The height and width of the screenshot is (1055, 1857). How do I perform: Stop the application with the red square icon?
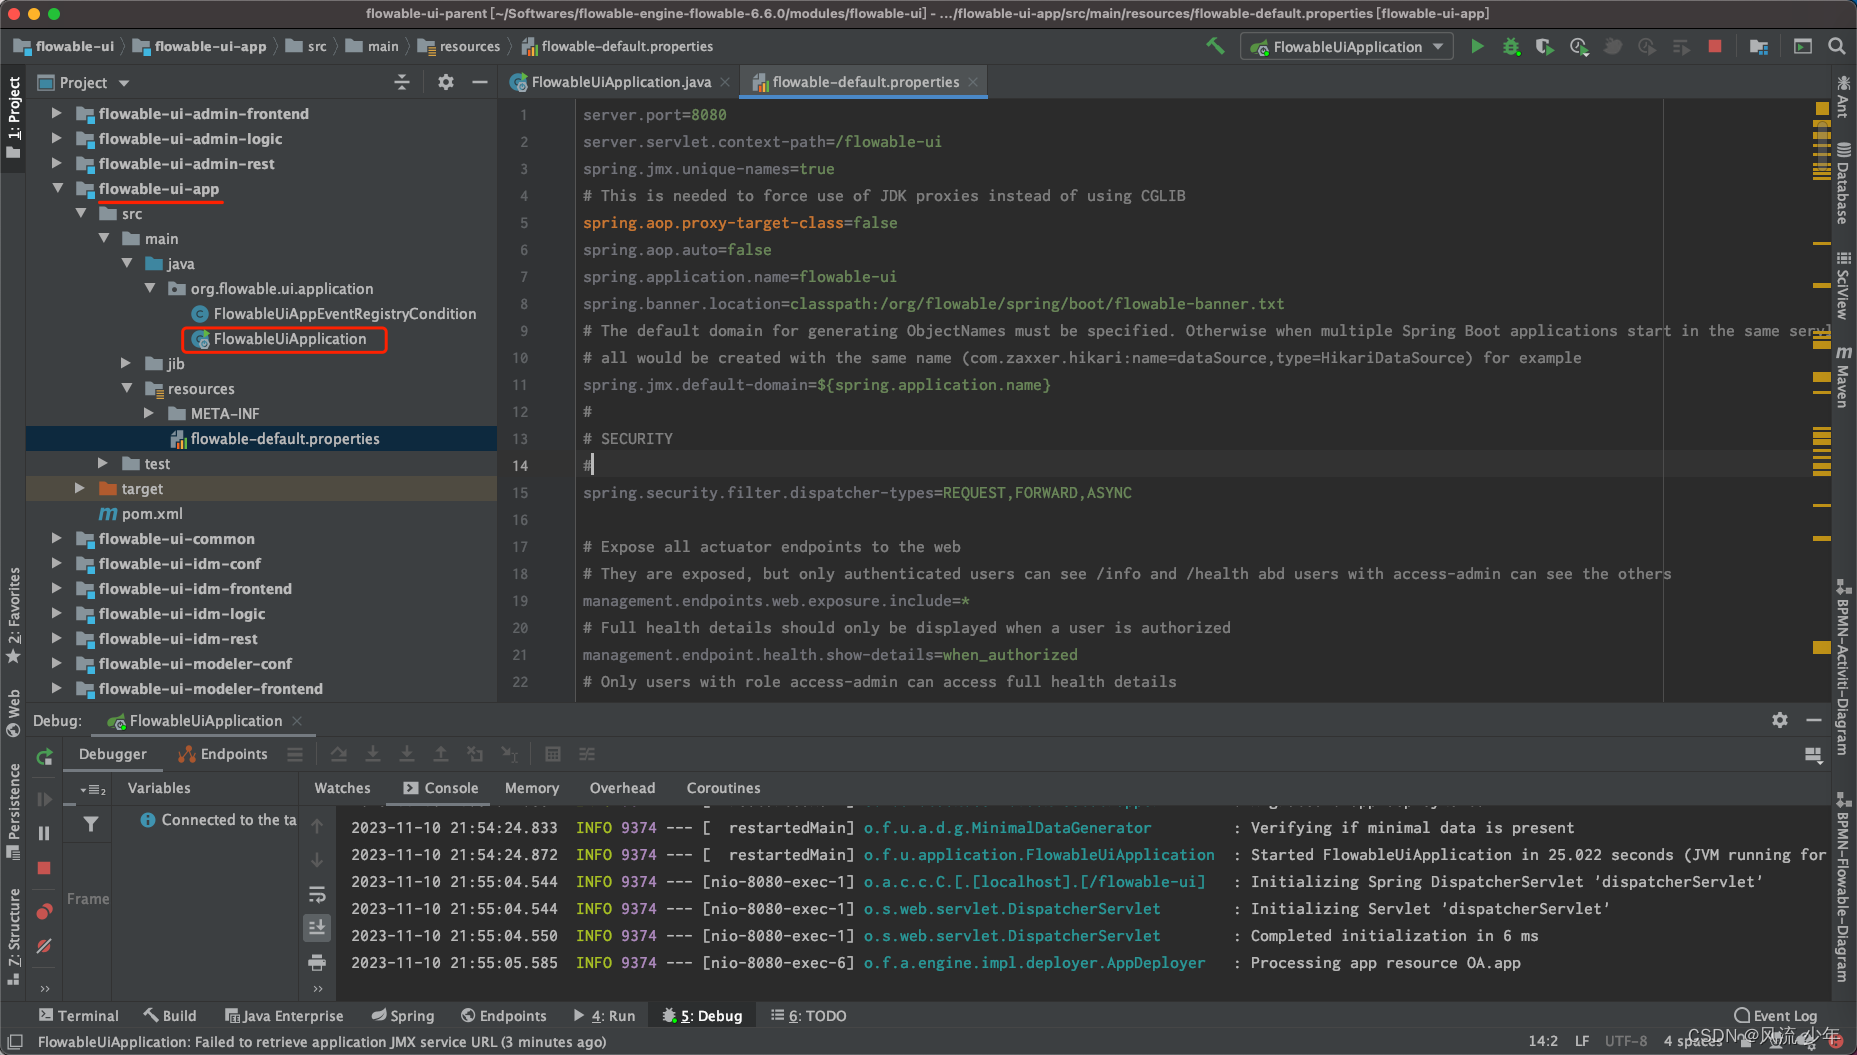[x=1716, y=46]
